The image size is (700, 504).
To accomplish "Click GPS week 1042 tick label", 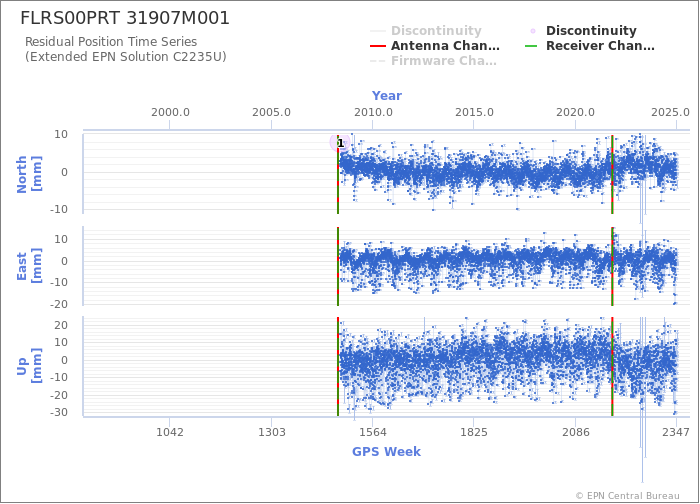I will pyautogui.click(x=170, y=432).
